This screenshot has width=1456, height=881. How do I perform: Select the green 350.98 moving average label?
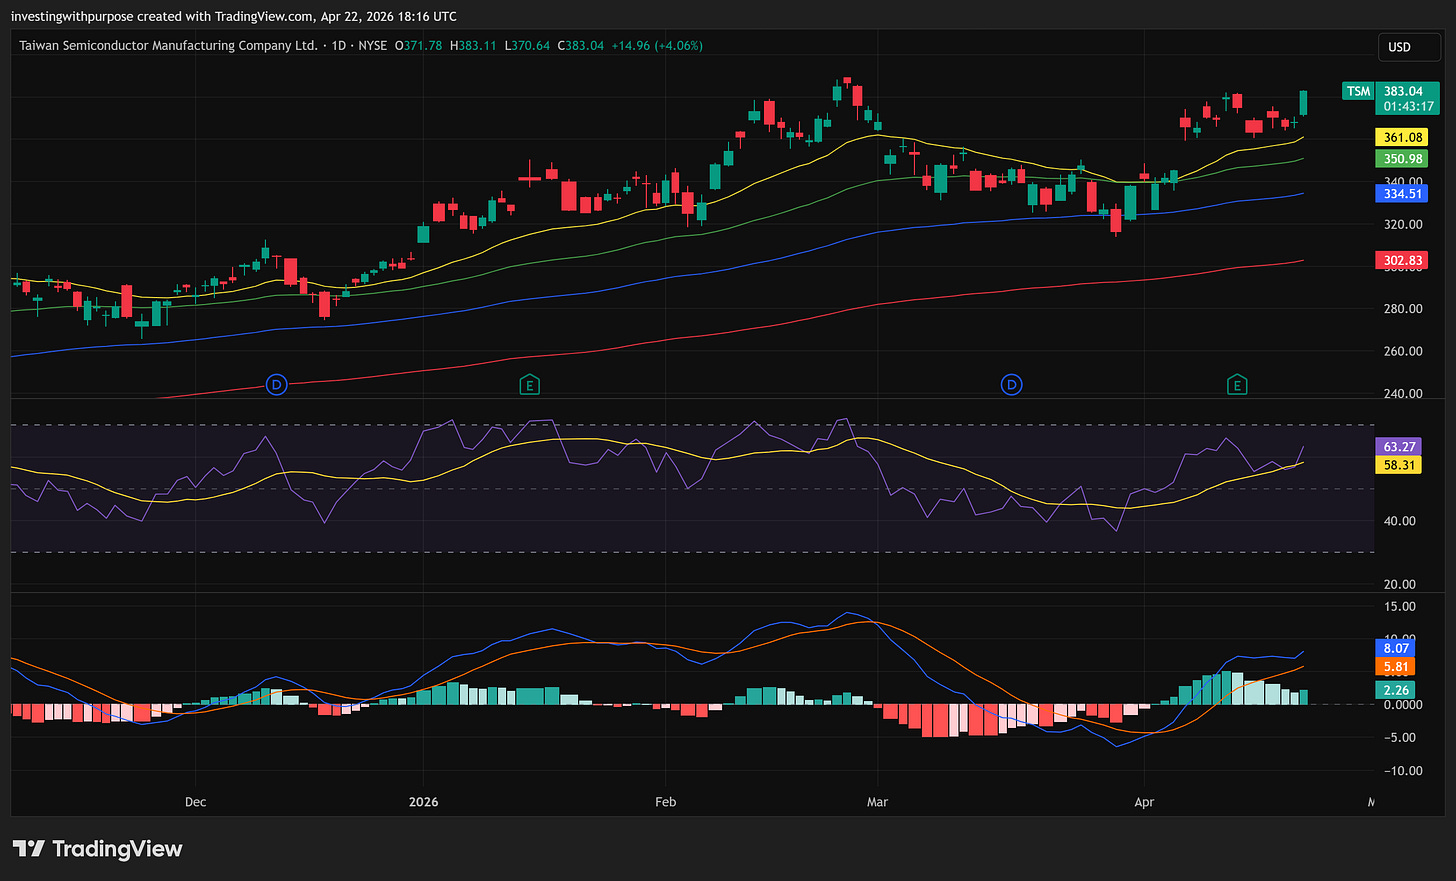click(x=1403, y=159)
